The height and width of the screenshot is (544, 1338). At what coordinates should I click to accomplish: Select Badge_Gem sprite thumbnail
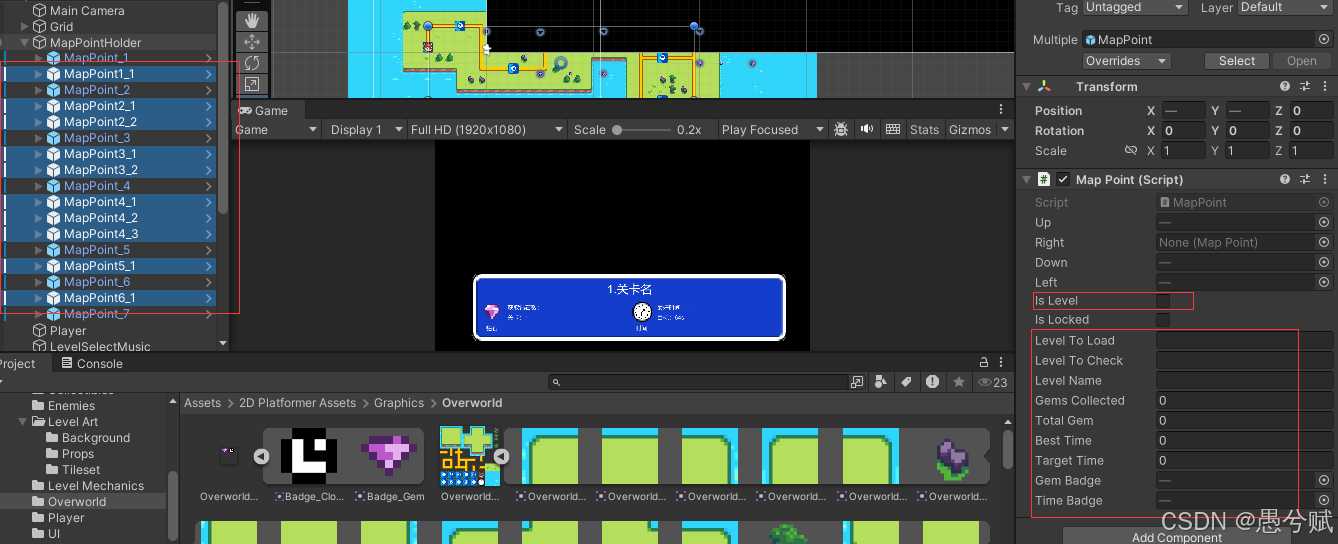pyautogui.click(x=389, y=456)
